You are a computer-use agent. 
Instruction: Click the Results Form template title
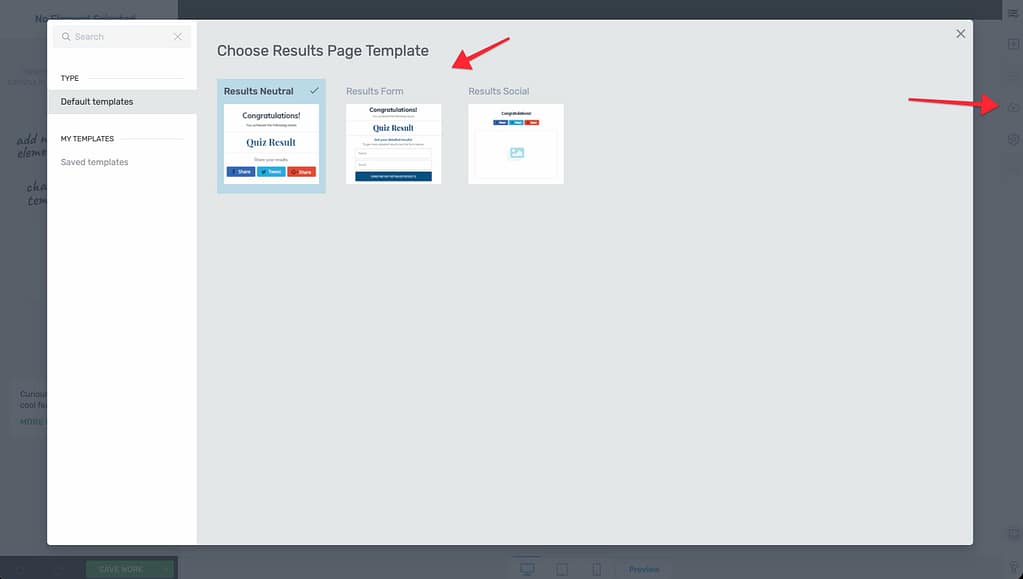pos(375,91)
